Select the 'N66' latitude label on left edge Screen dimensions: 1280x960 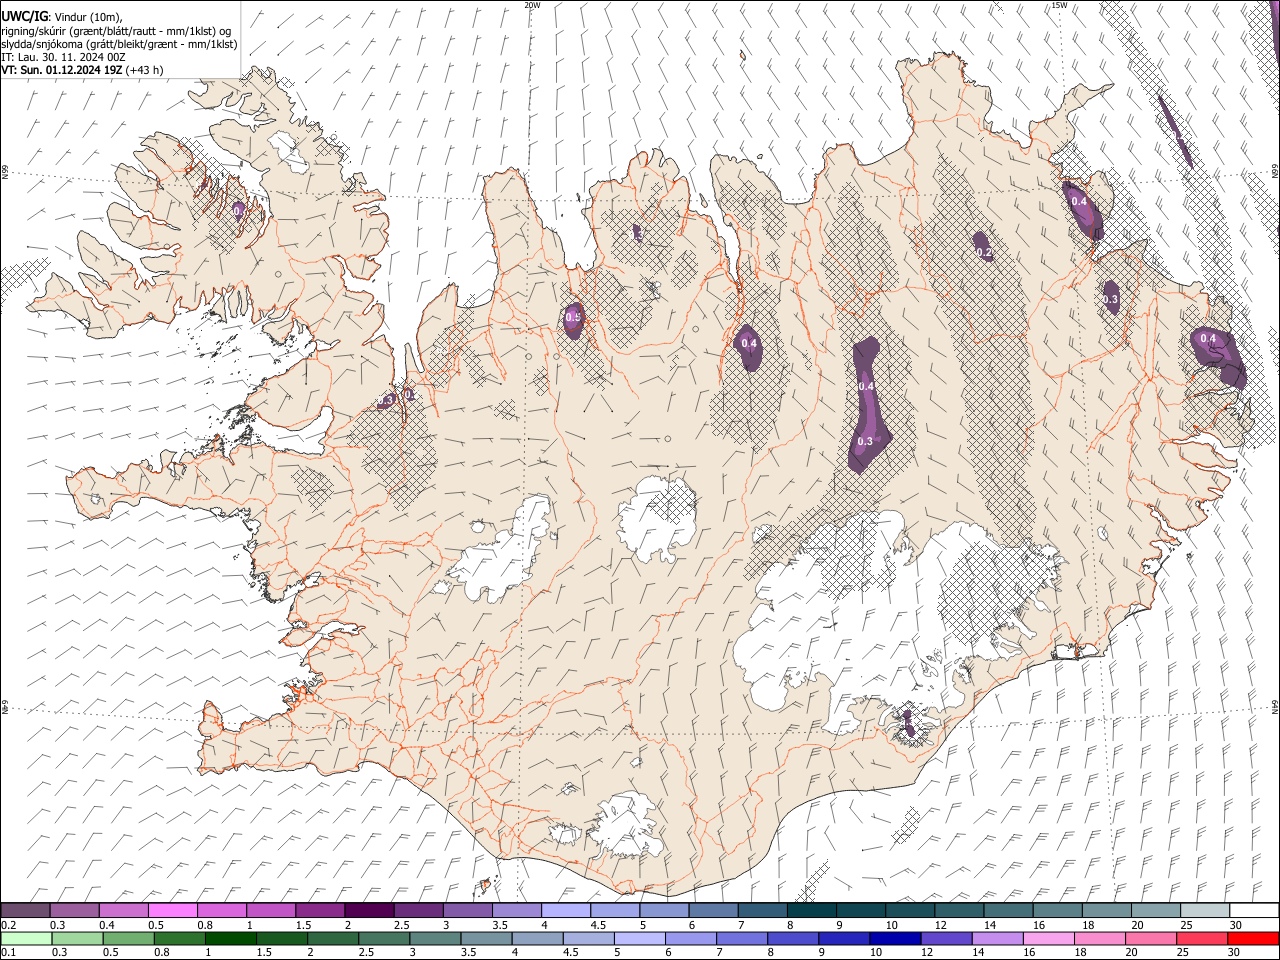(x=5, y=172)
